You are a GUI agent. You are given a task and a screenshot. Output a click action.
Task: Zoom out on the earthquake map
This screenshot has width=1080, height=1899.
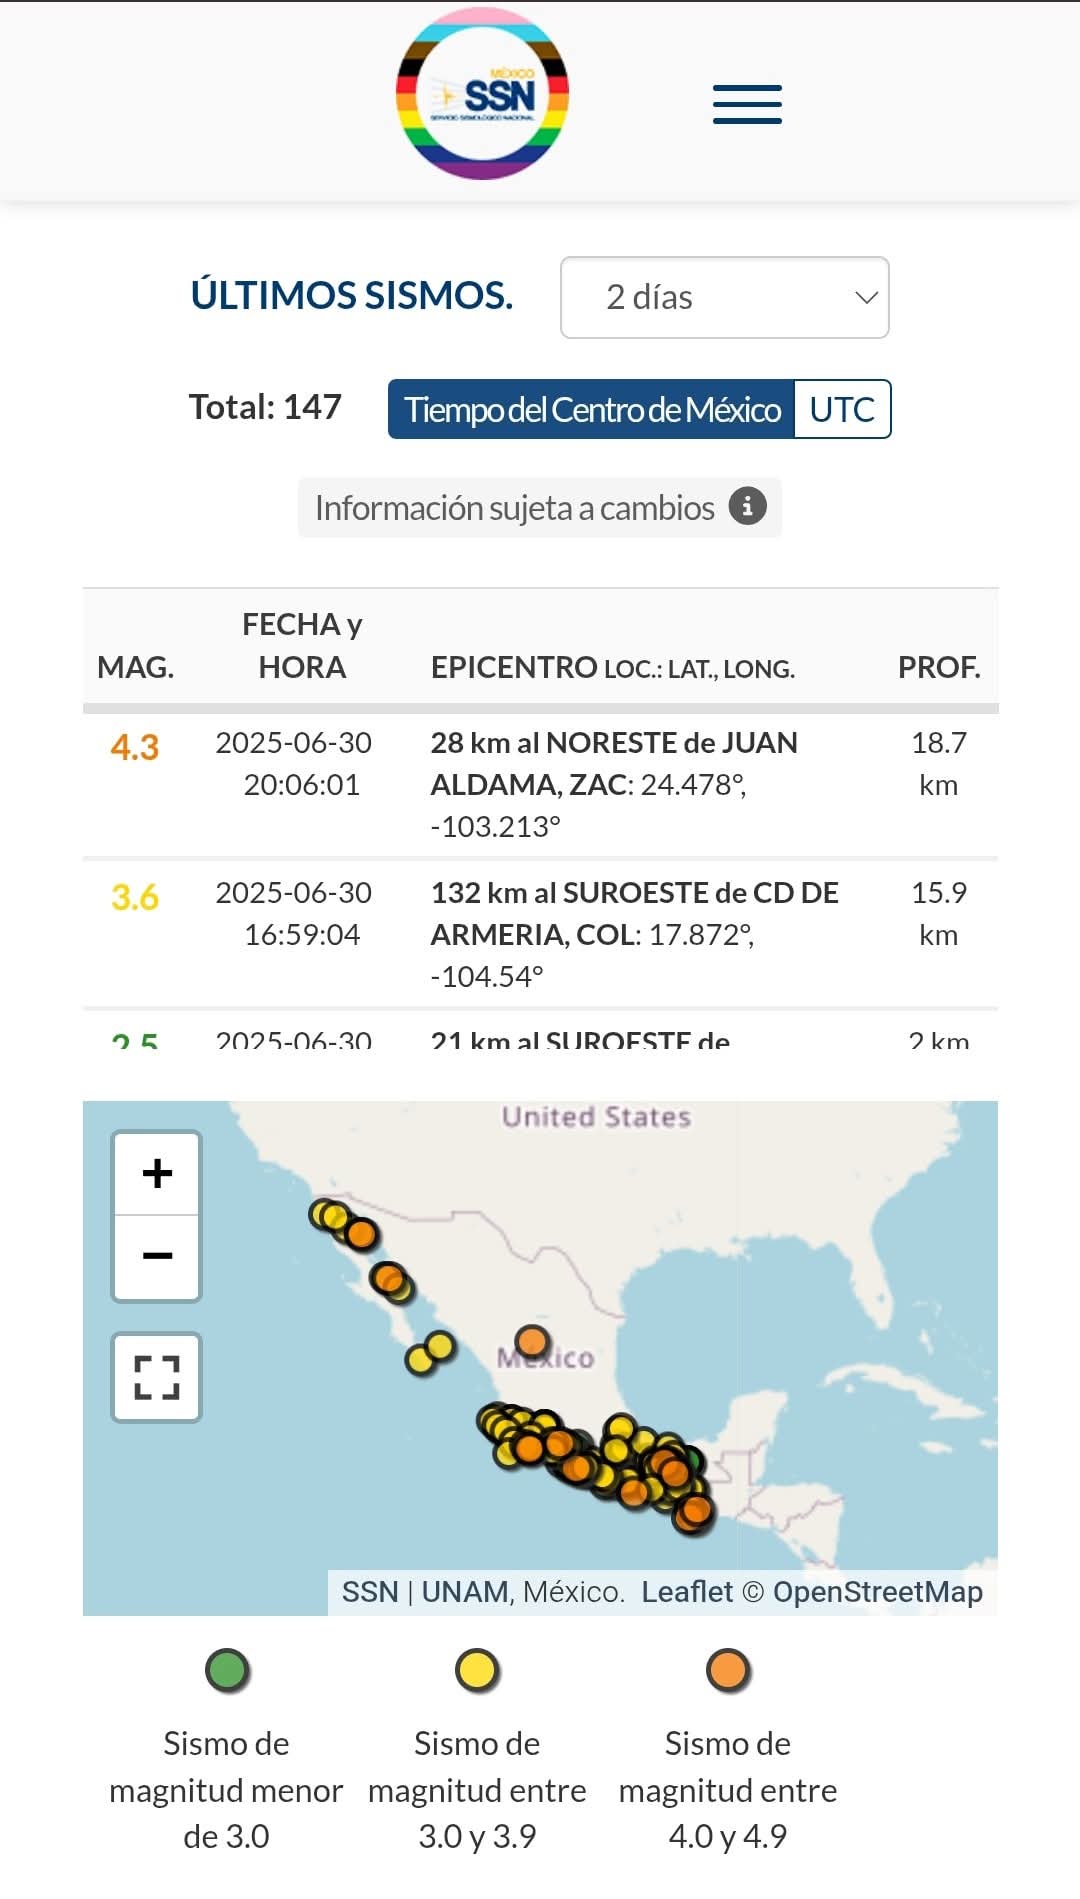157,1256
